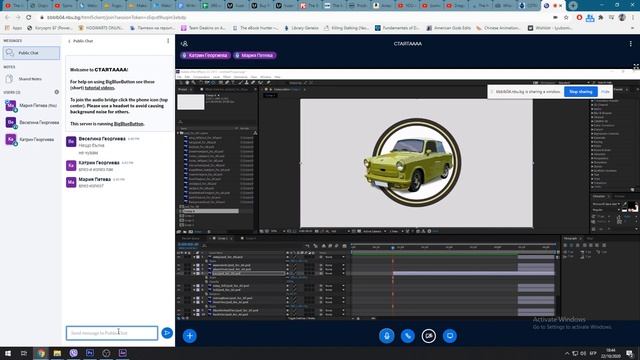
Task: Click the Graph Editor icon in timeline header
Action: pos(344,246)
